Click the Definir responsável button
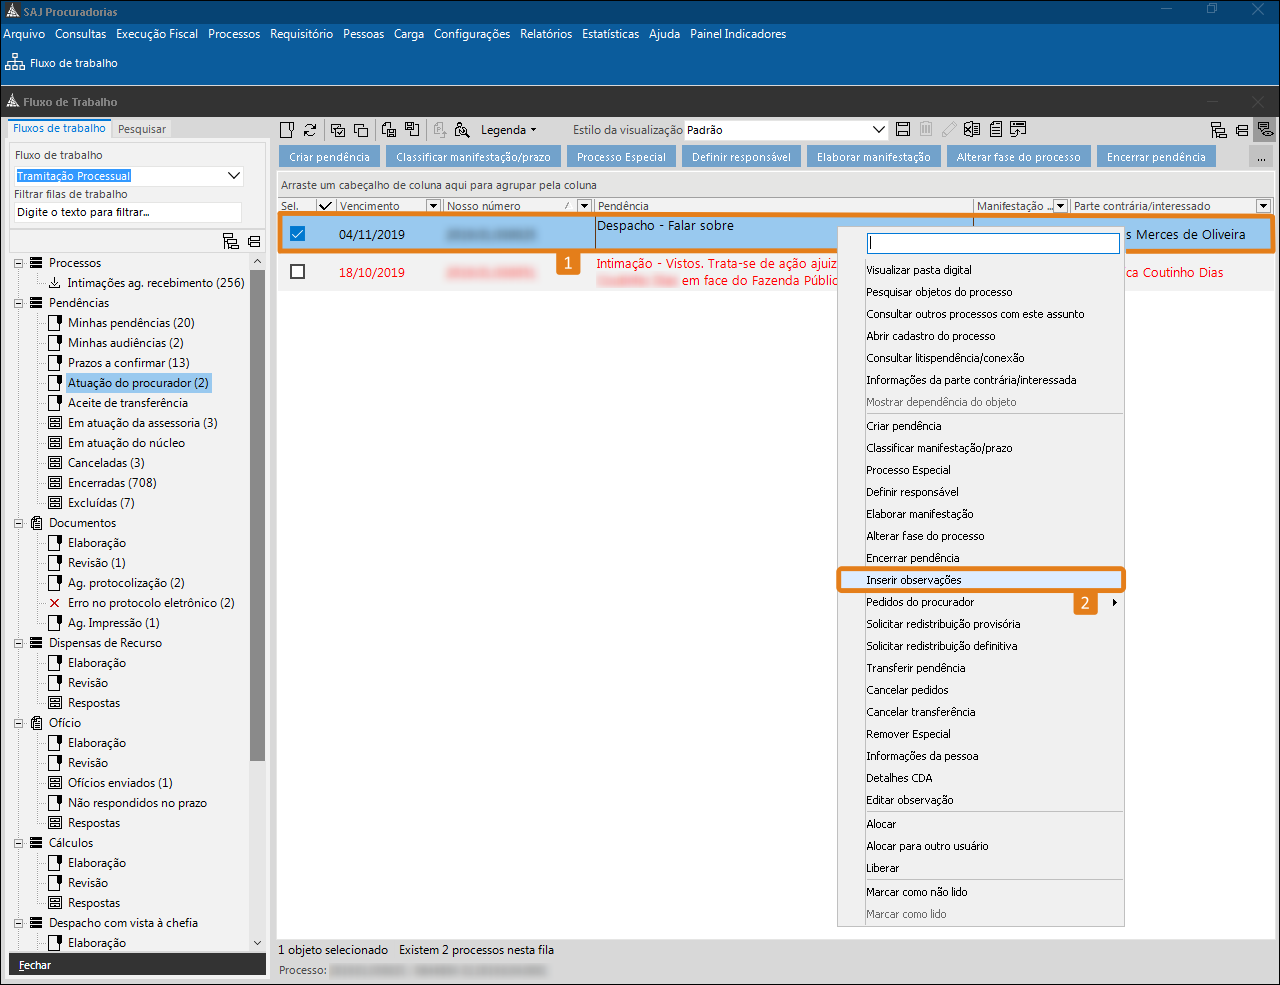Screen dimensions: 1280x985 (x=741, y=157)
